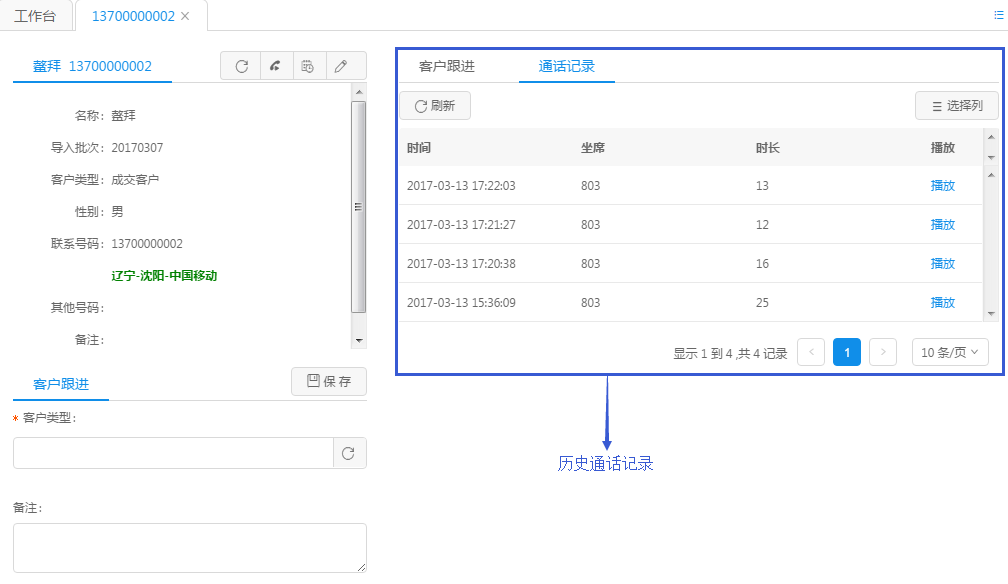Open the calendar schedule icon
Screen dimensions: 1008x584
coord(308,66)
